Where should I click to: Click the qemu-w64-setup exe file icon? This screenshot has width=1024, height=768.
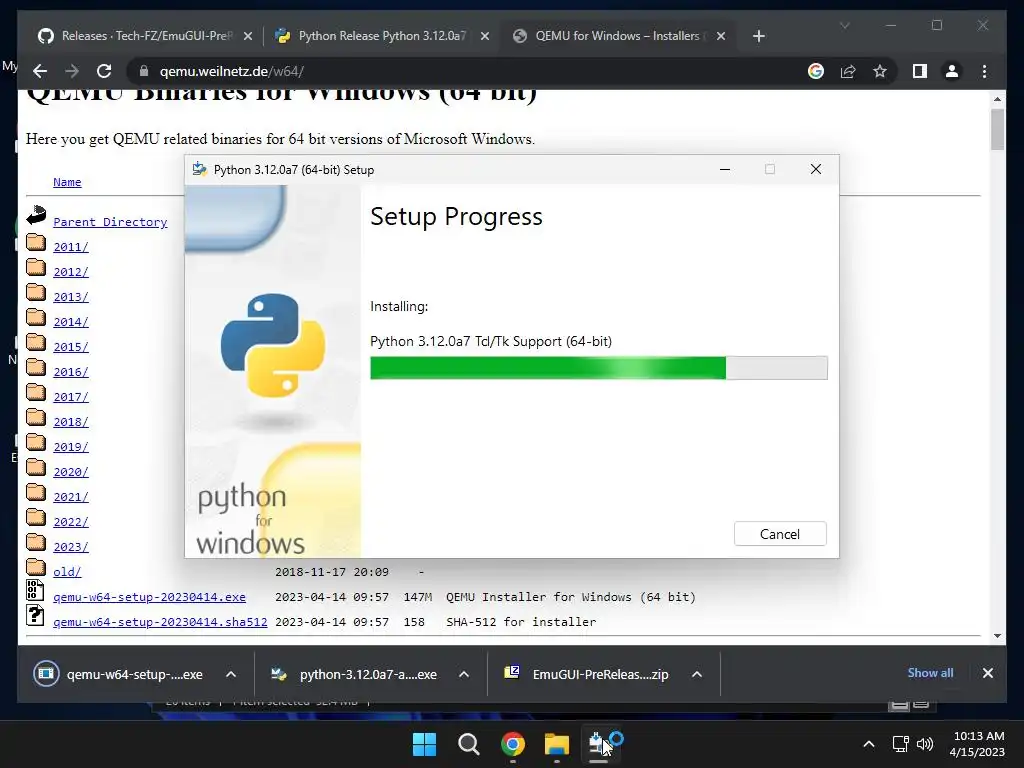(35, 590)
